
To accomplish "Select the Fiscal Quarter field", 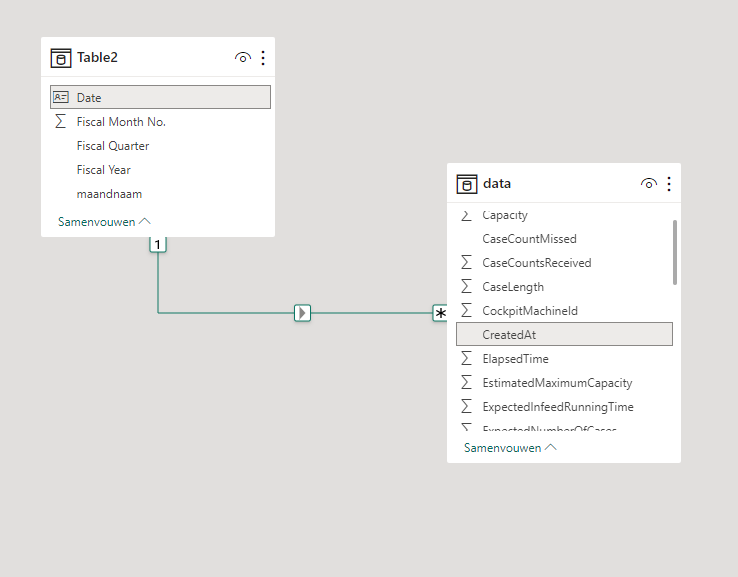I will pyautogui.click(x=160, y=145).
